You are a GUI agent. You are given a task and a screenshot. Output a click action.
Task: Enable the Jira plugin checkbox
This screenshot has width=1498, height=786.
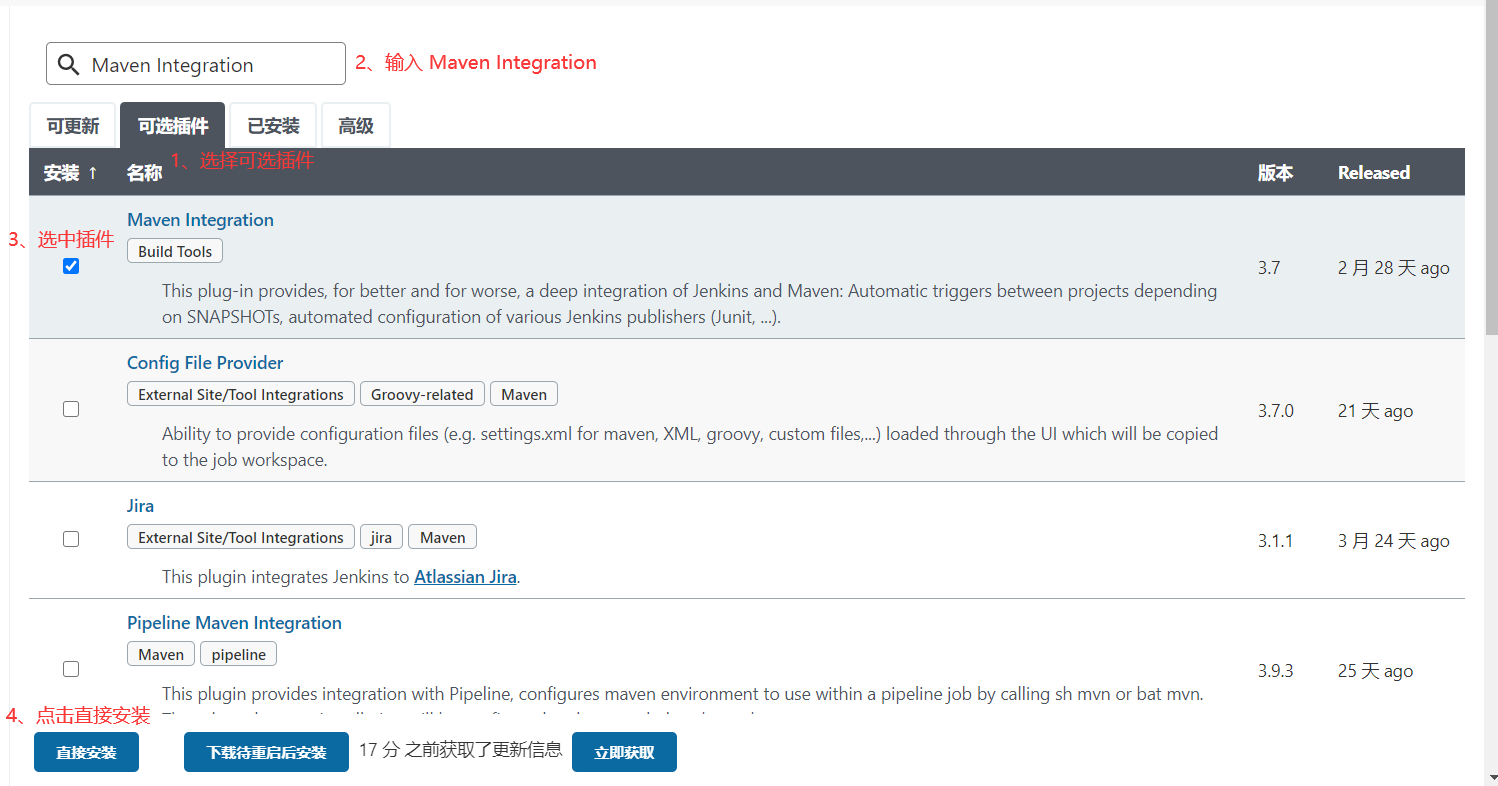[71, 538]
